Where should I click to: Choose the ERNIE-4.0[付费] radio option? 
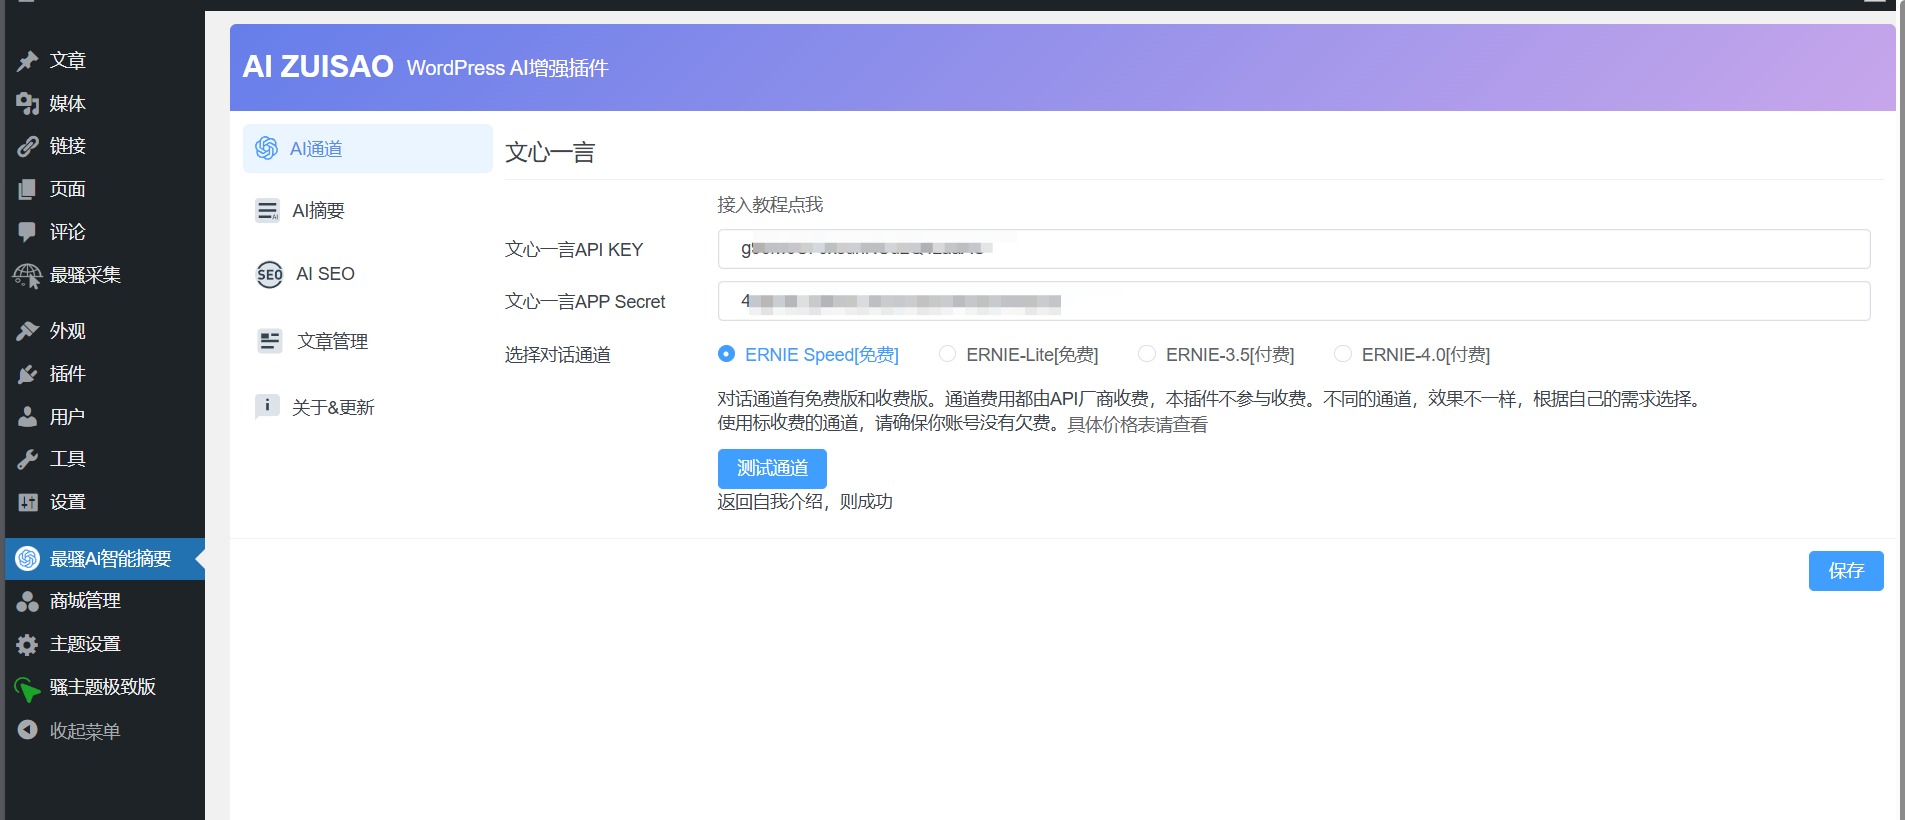tap(1343, 354)
